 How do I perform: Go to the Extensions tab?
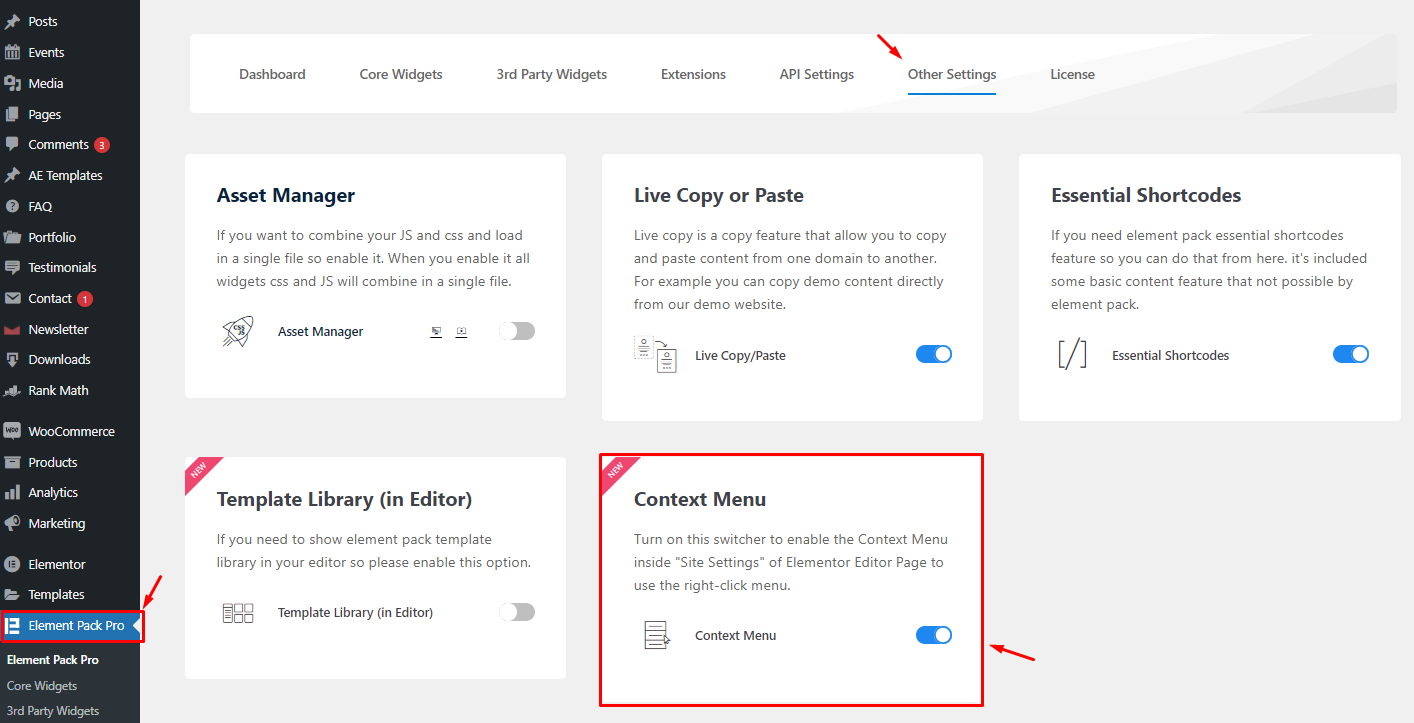pyautogui.click(x=693, y=74)
